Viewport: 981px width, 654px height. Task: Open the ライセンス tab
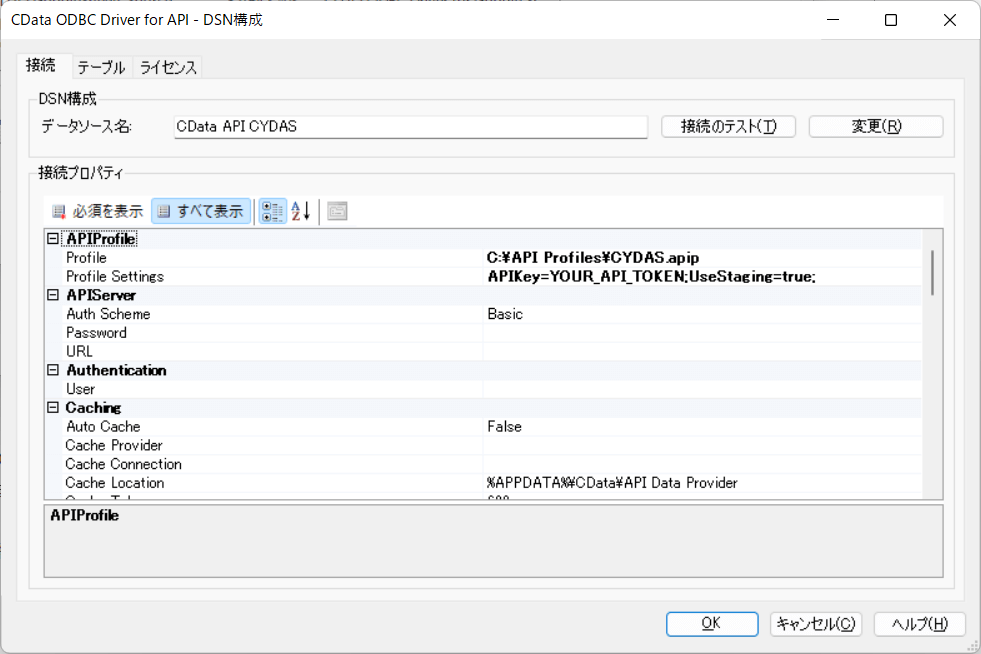(168, 67)
